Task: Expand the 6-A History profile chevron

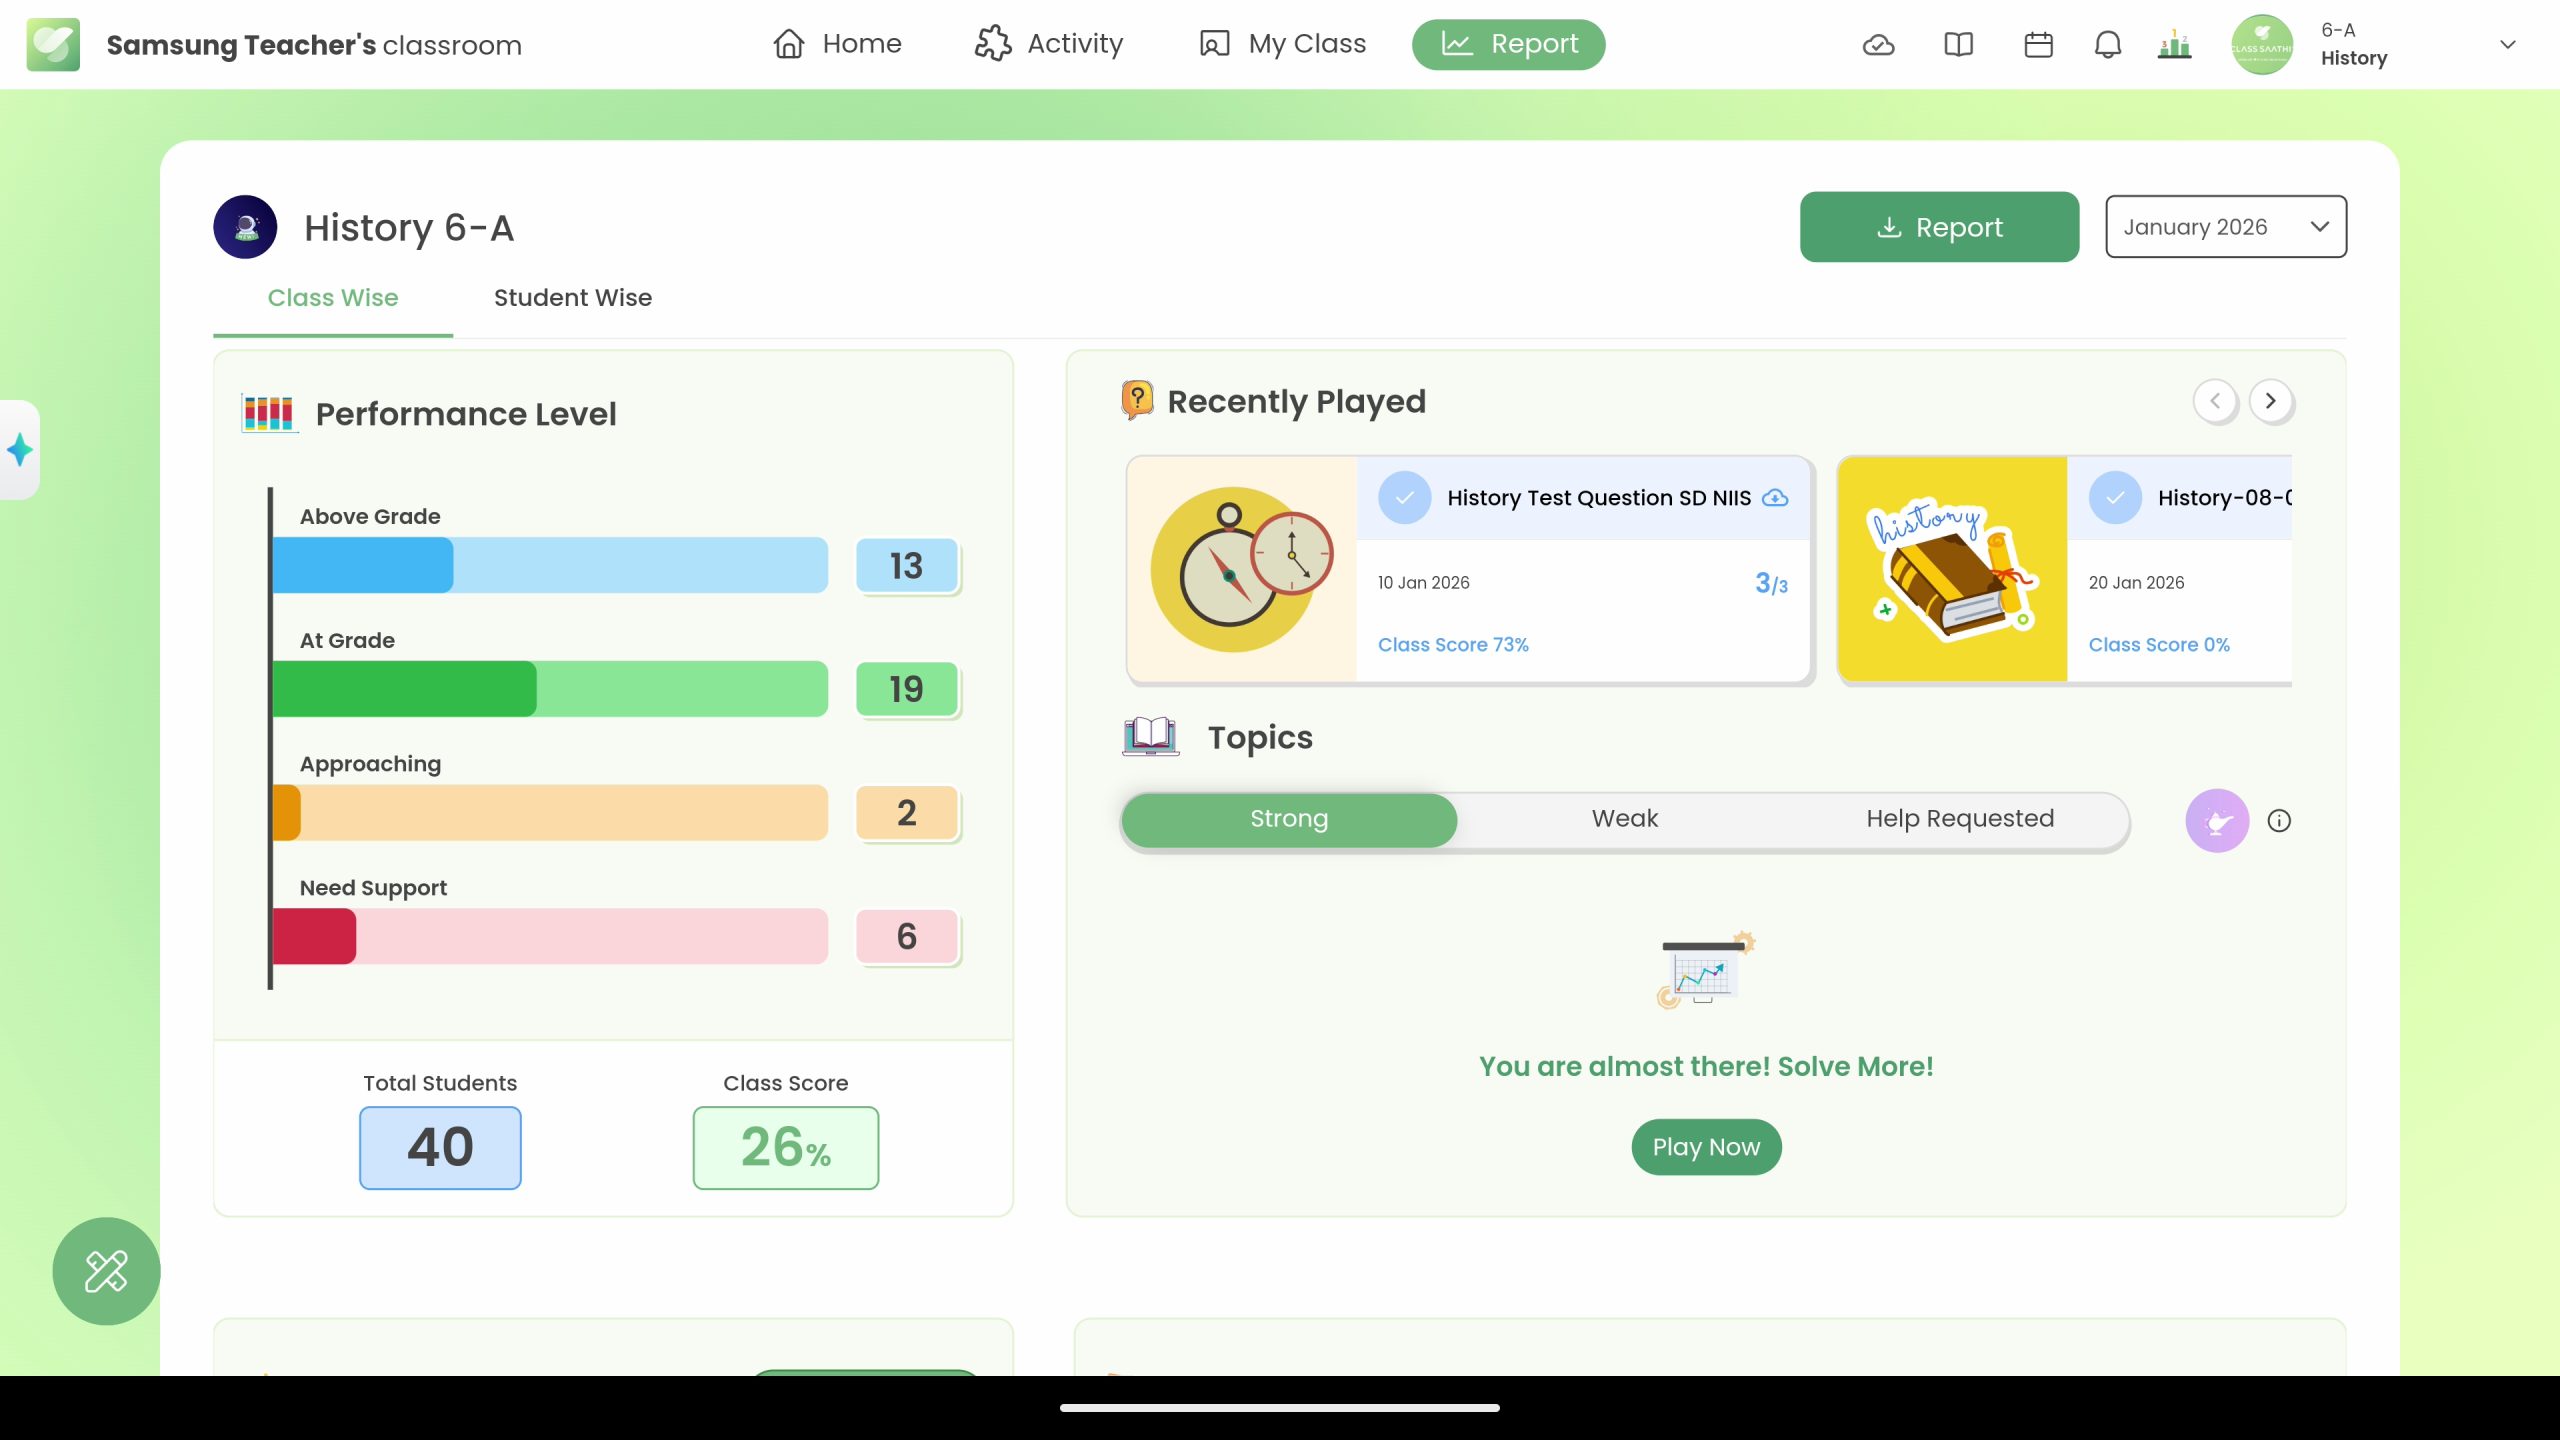Action: pos(2507,45)
